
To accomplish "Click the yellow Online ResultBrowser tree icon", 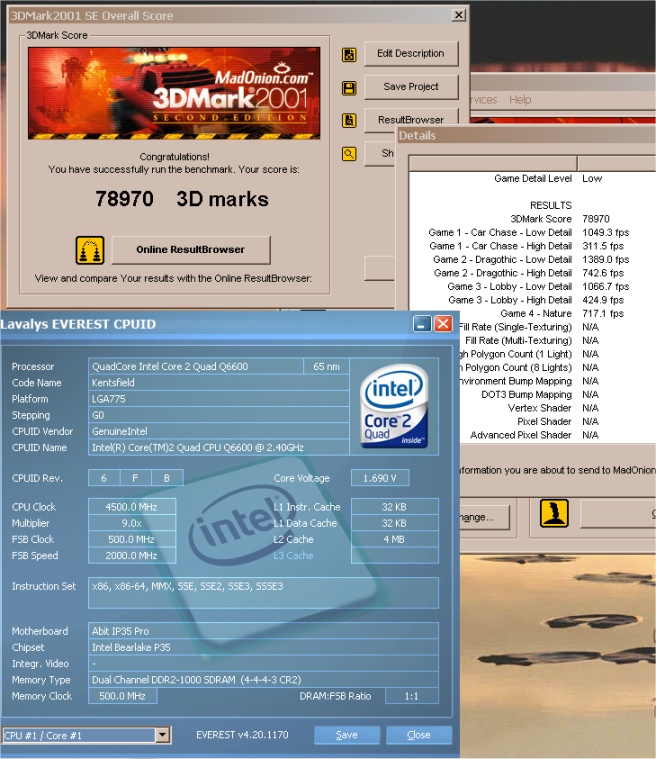I will [90, 250].
